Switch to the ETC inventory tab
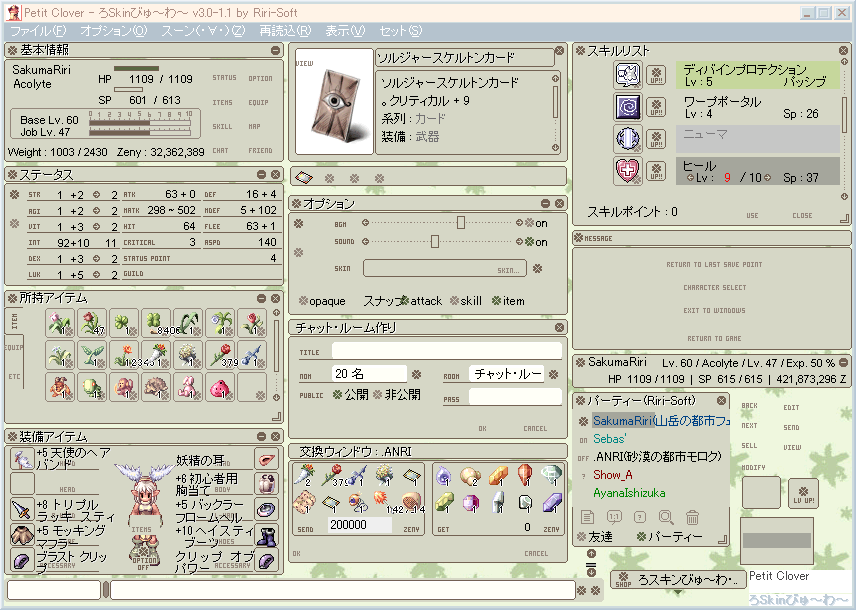Image resolution: width=856 pixels, height=610 pixels. point(14,376)
